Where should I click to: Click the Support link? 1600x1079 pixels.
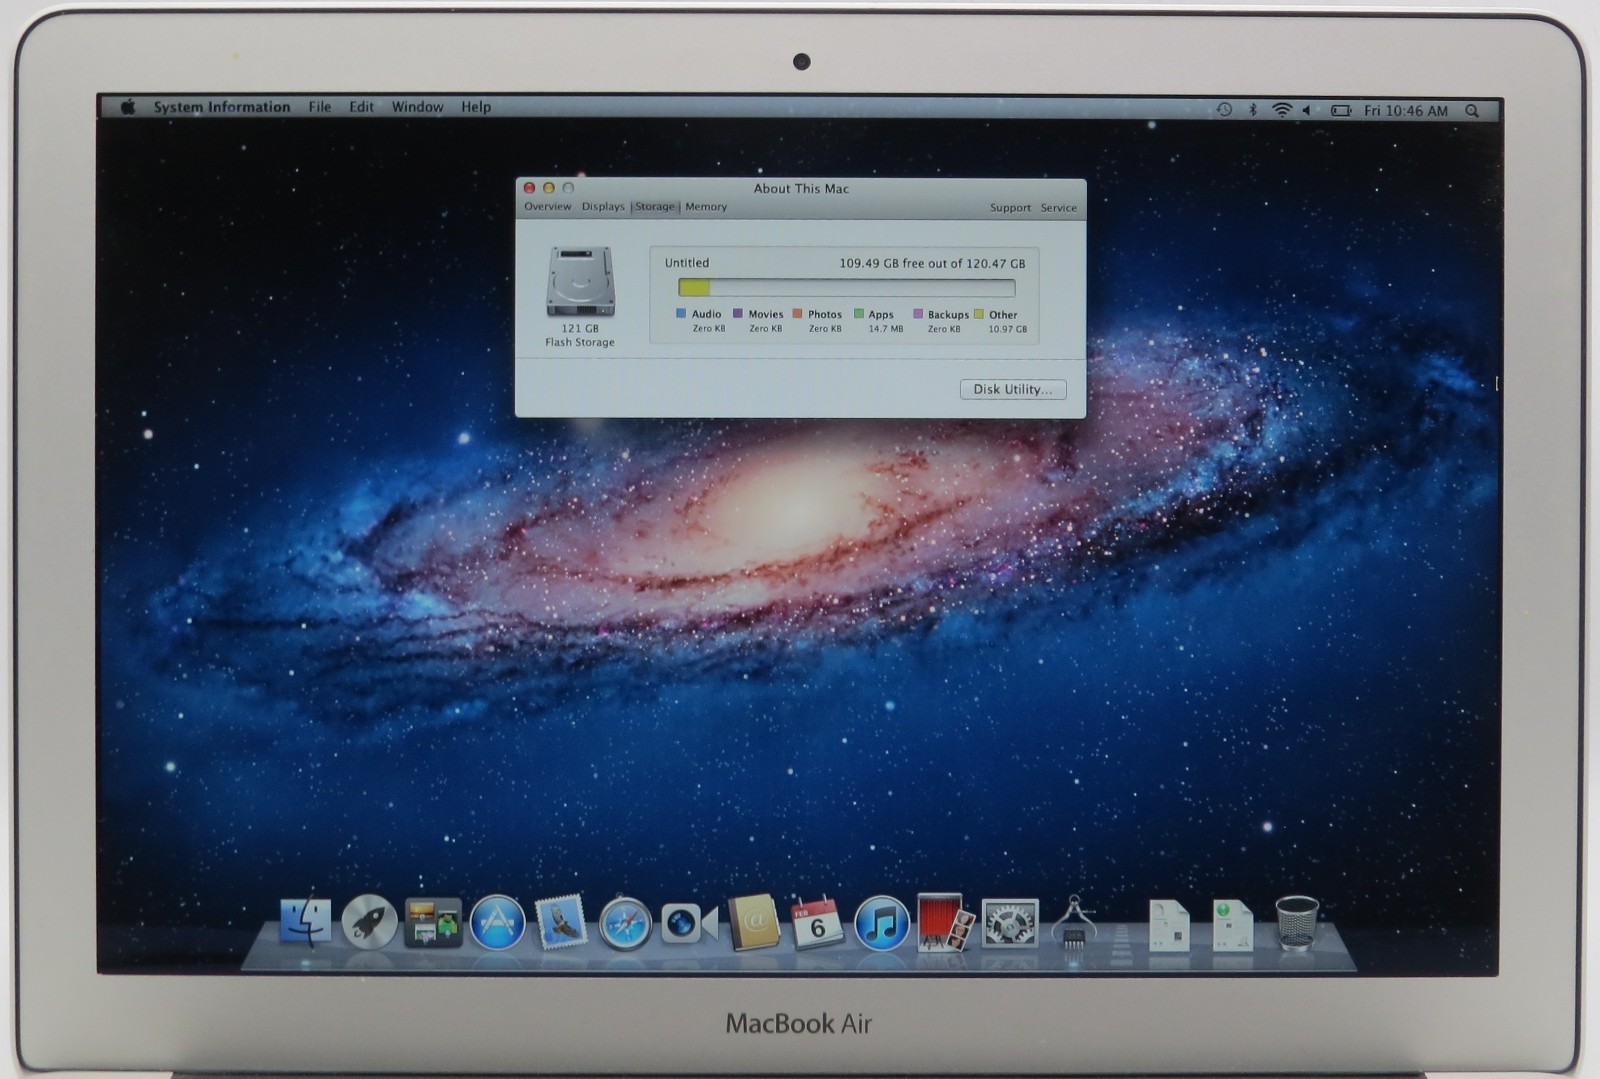(1010, 208)
